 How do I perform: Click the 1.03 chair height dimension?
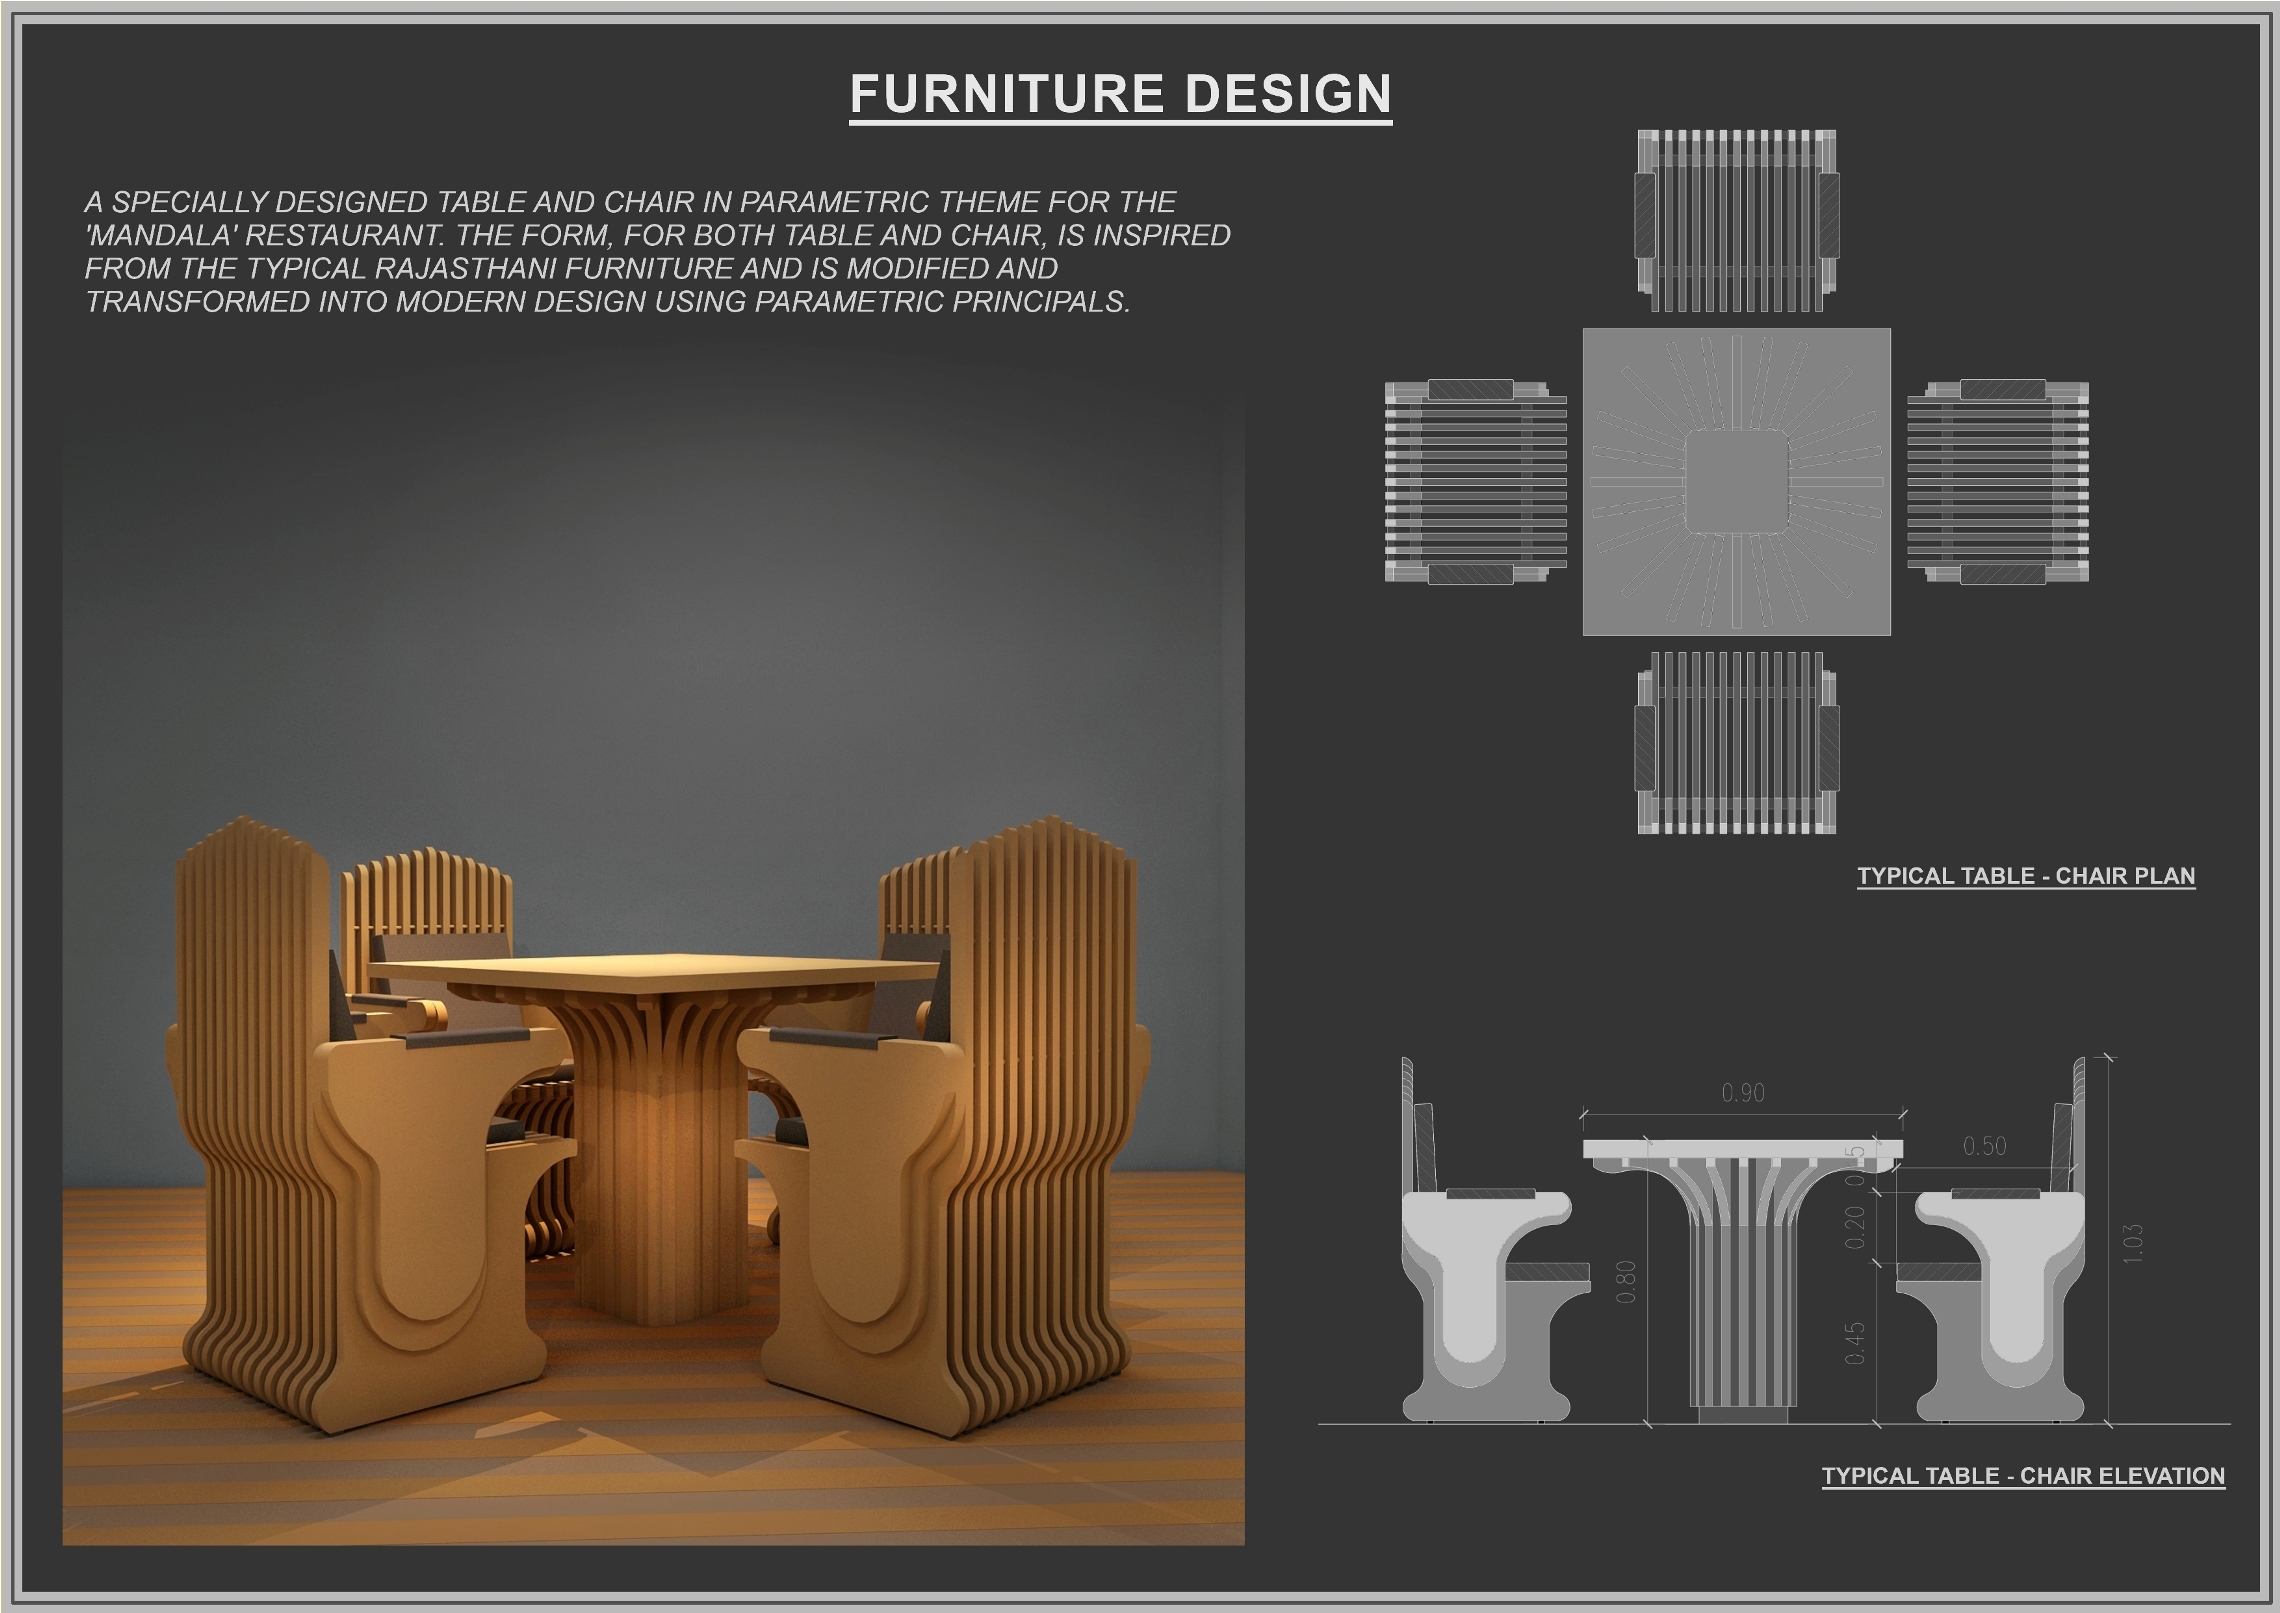pyautogui.click(x=2132, y=1243)
